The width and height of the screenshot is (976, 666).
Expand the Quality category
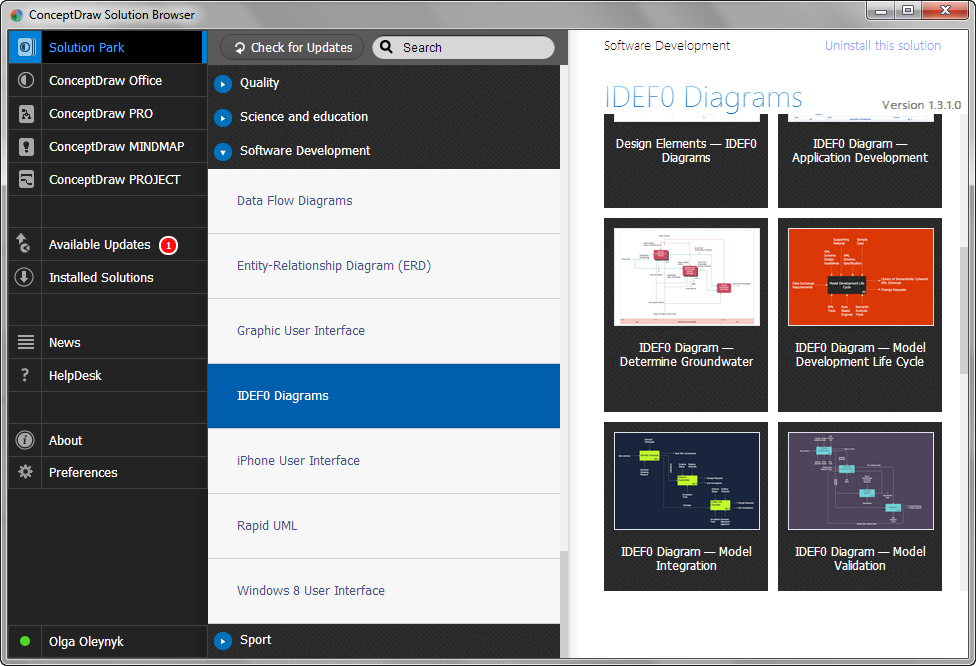[223, 84]
